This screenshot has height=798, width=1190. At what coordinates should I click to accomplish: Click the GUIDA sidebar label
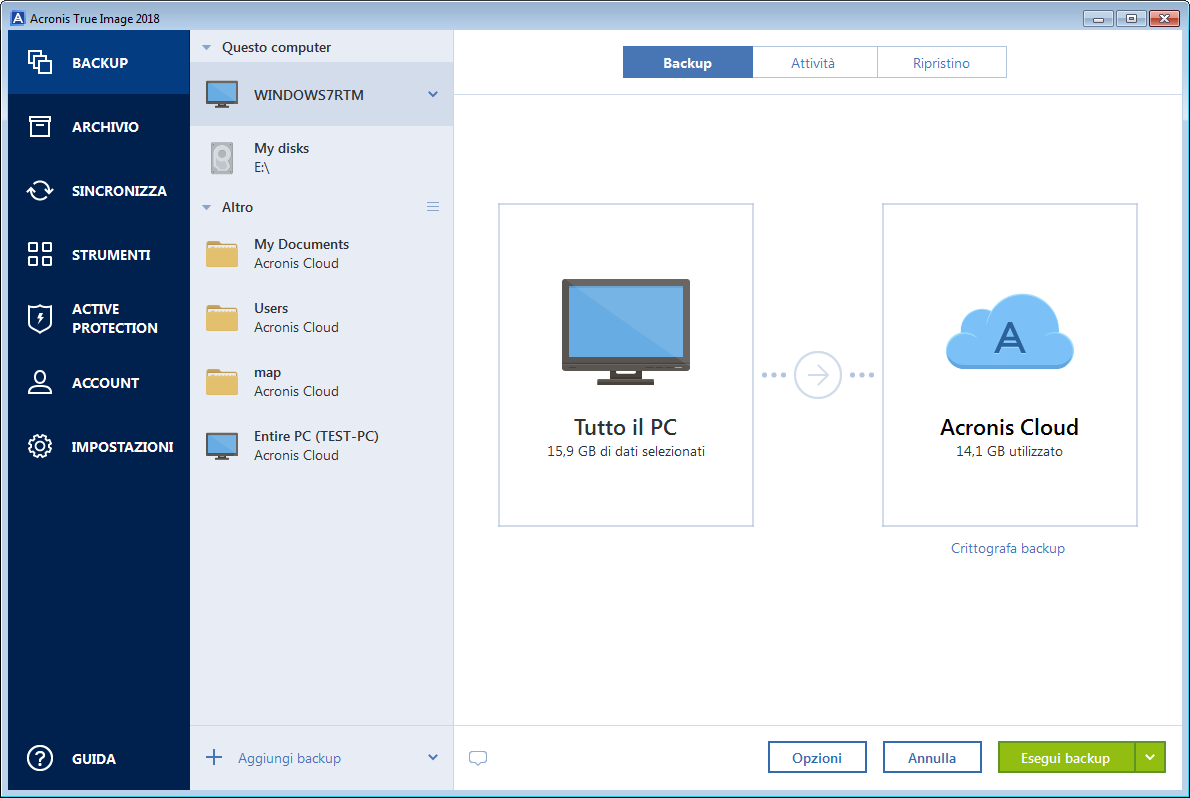[x=93, y=759]
